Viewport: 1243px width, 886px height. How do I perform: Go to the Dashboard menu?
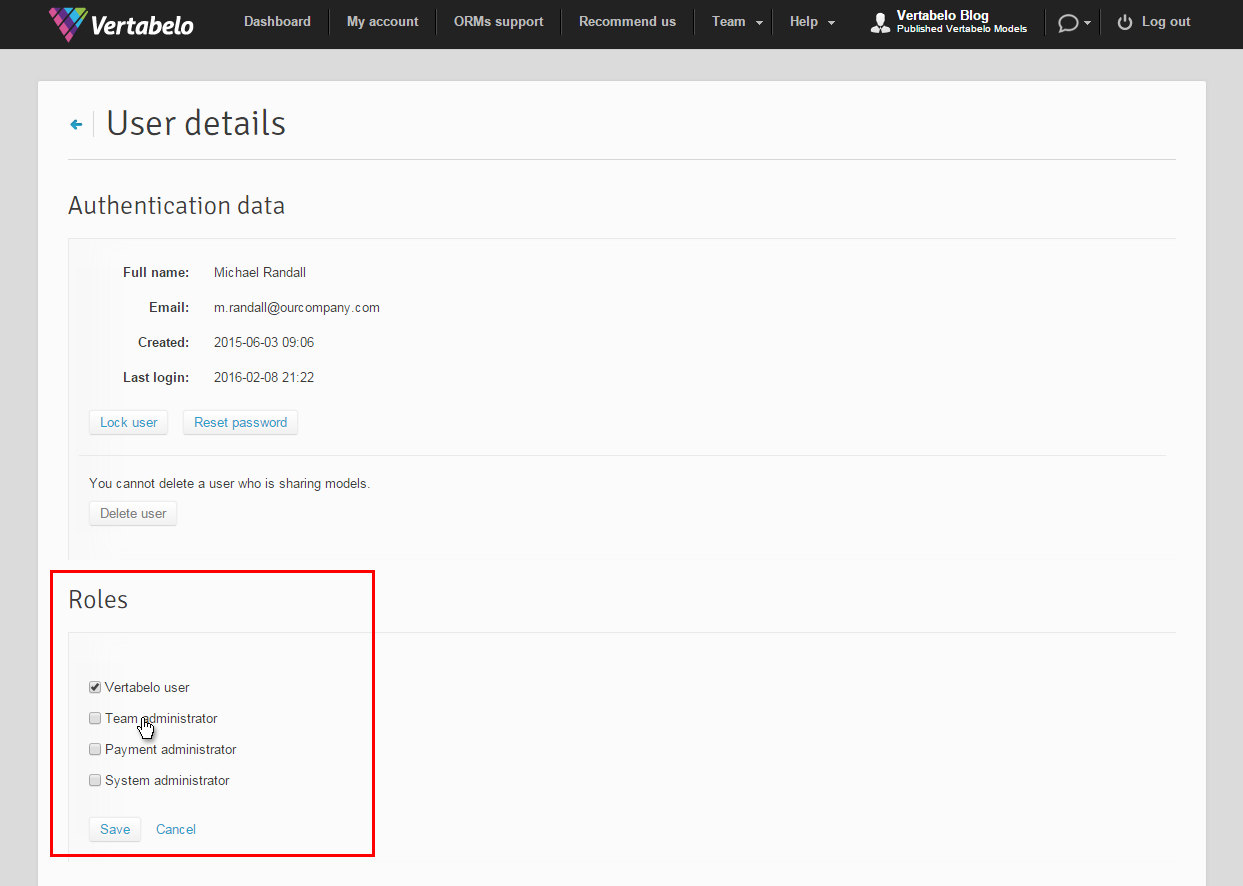pos(277,21)
